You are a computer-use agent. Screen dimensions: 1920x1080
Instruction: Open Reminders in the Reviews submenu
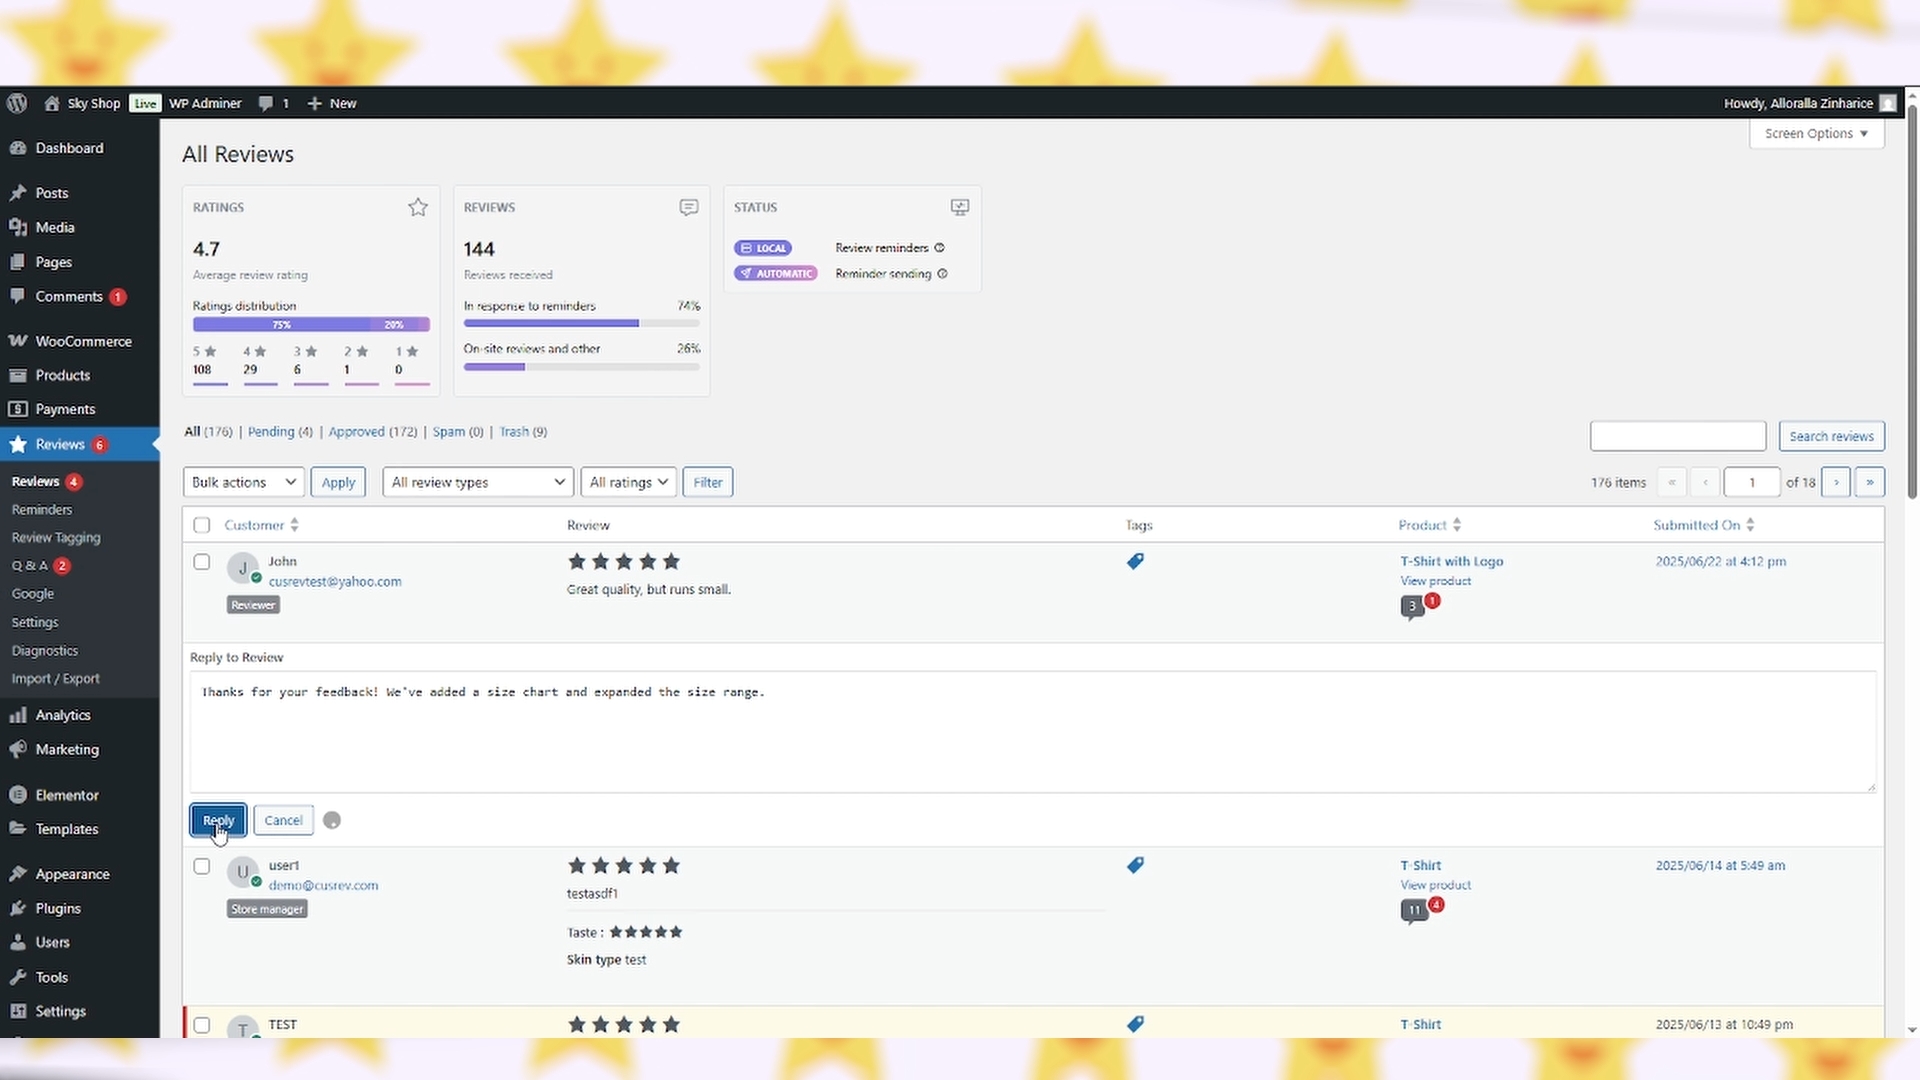point(42,510)
